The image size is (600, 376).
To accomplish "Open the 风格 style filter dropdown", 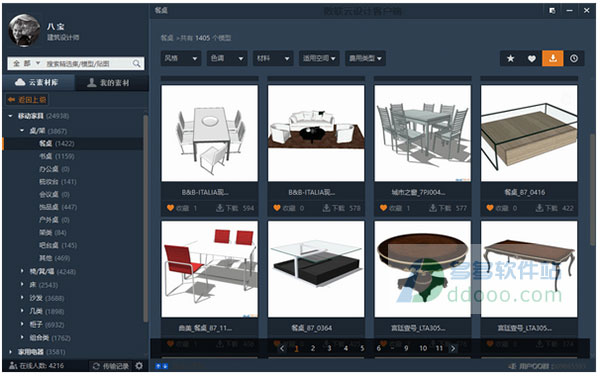I will point(181,59).
